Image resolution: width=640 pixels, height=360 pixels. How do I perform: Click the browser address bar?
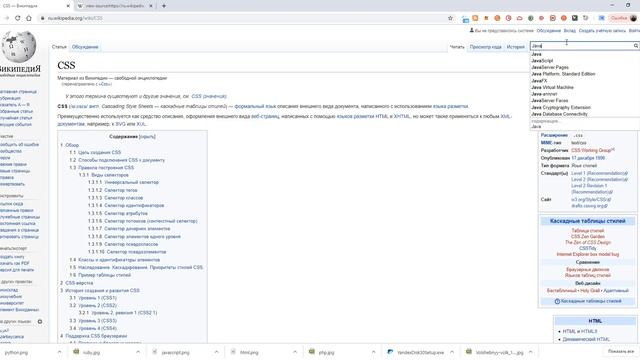(x=245, y=18)
